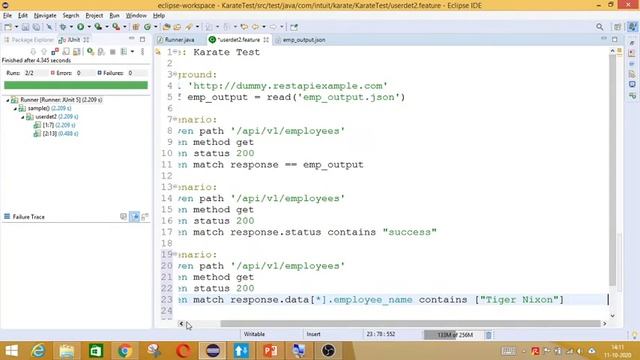Maximize the editor area

pos(615,39)
